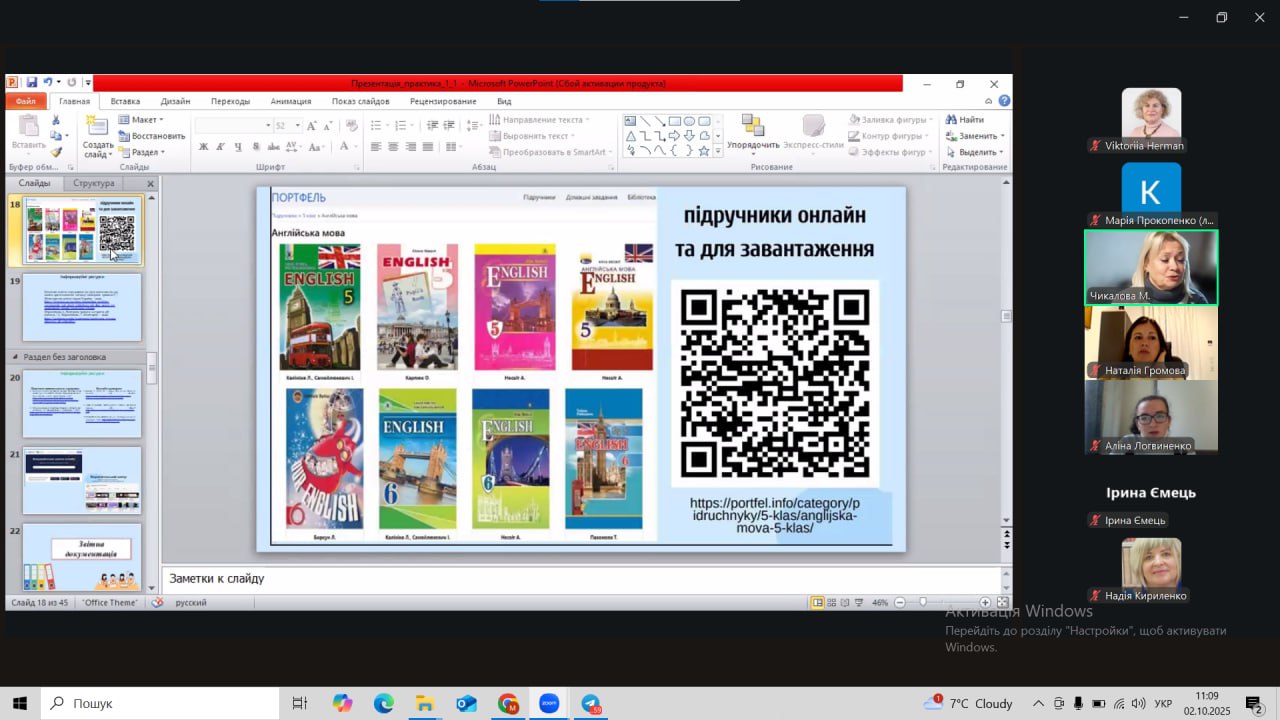Open Telegram from the taskbar
The width and height of the screenshot is (1280, 720).
591,704
